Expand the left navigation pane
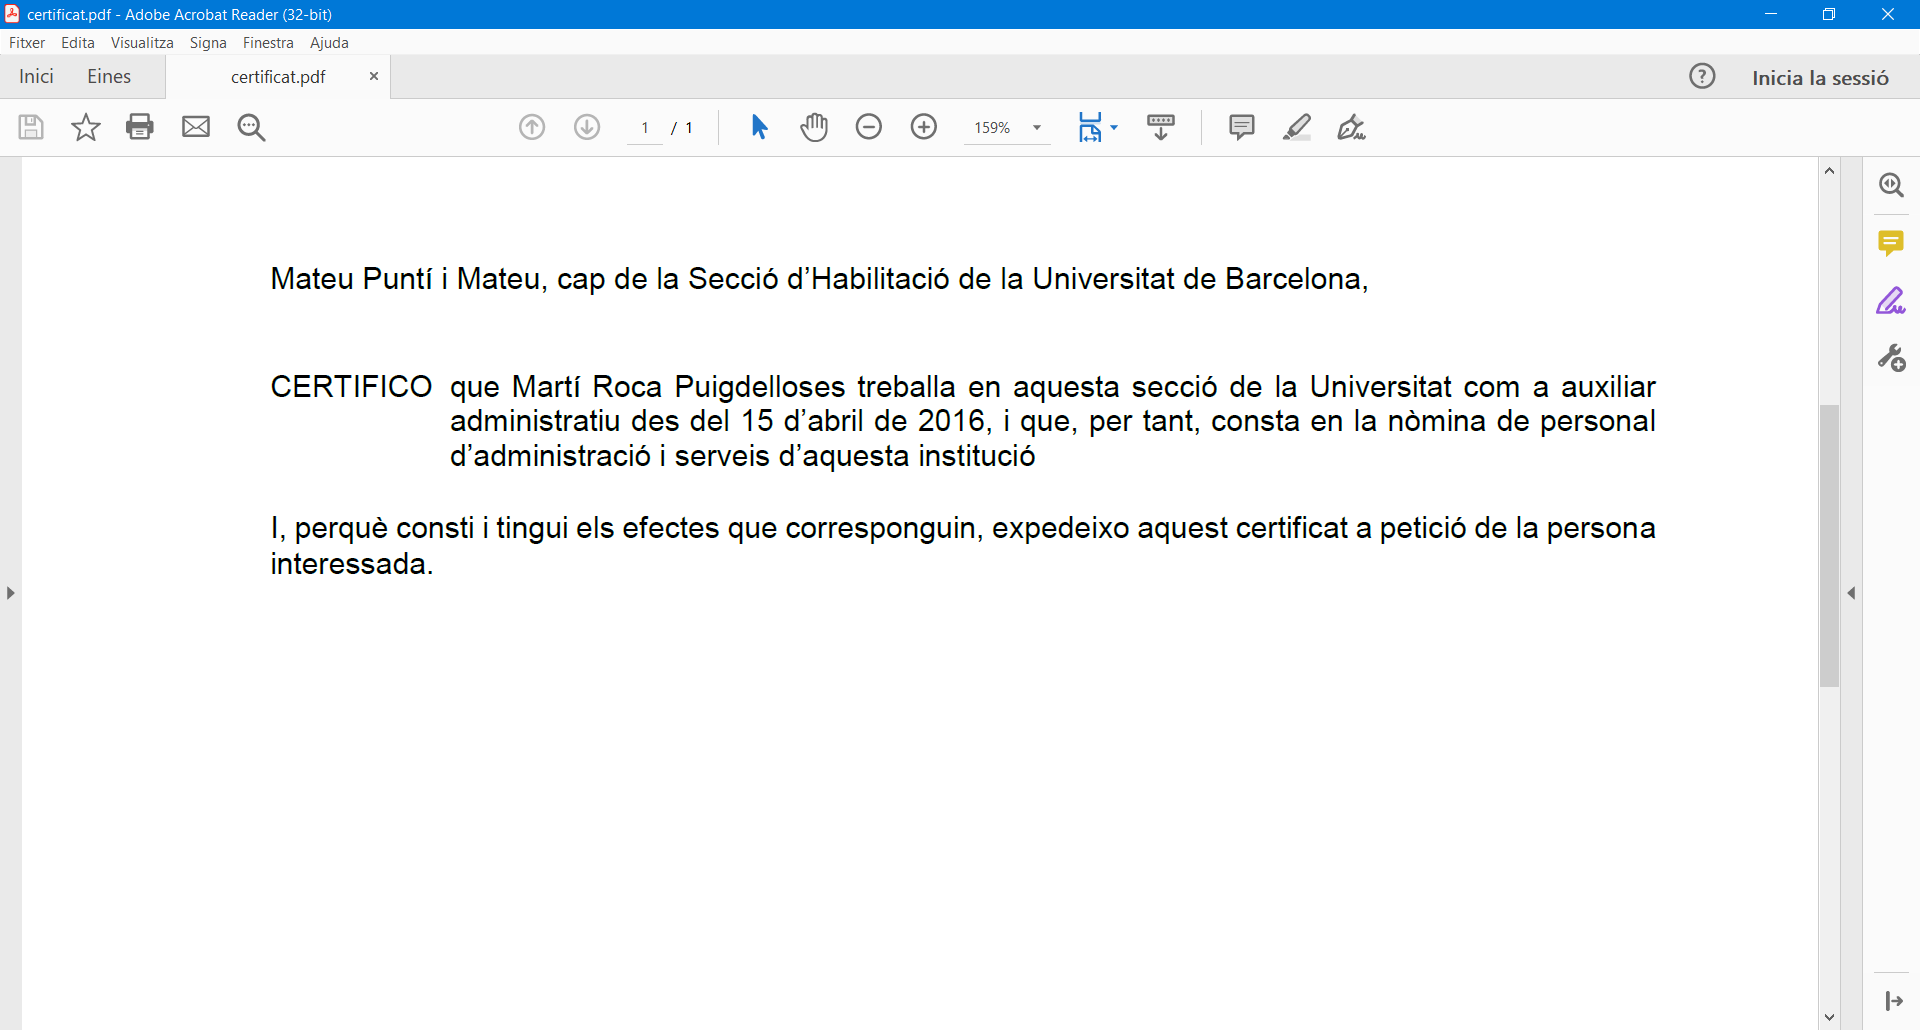This screenshot has height=1030, width=1920. pos(10,593)
